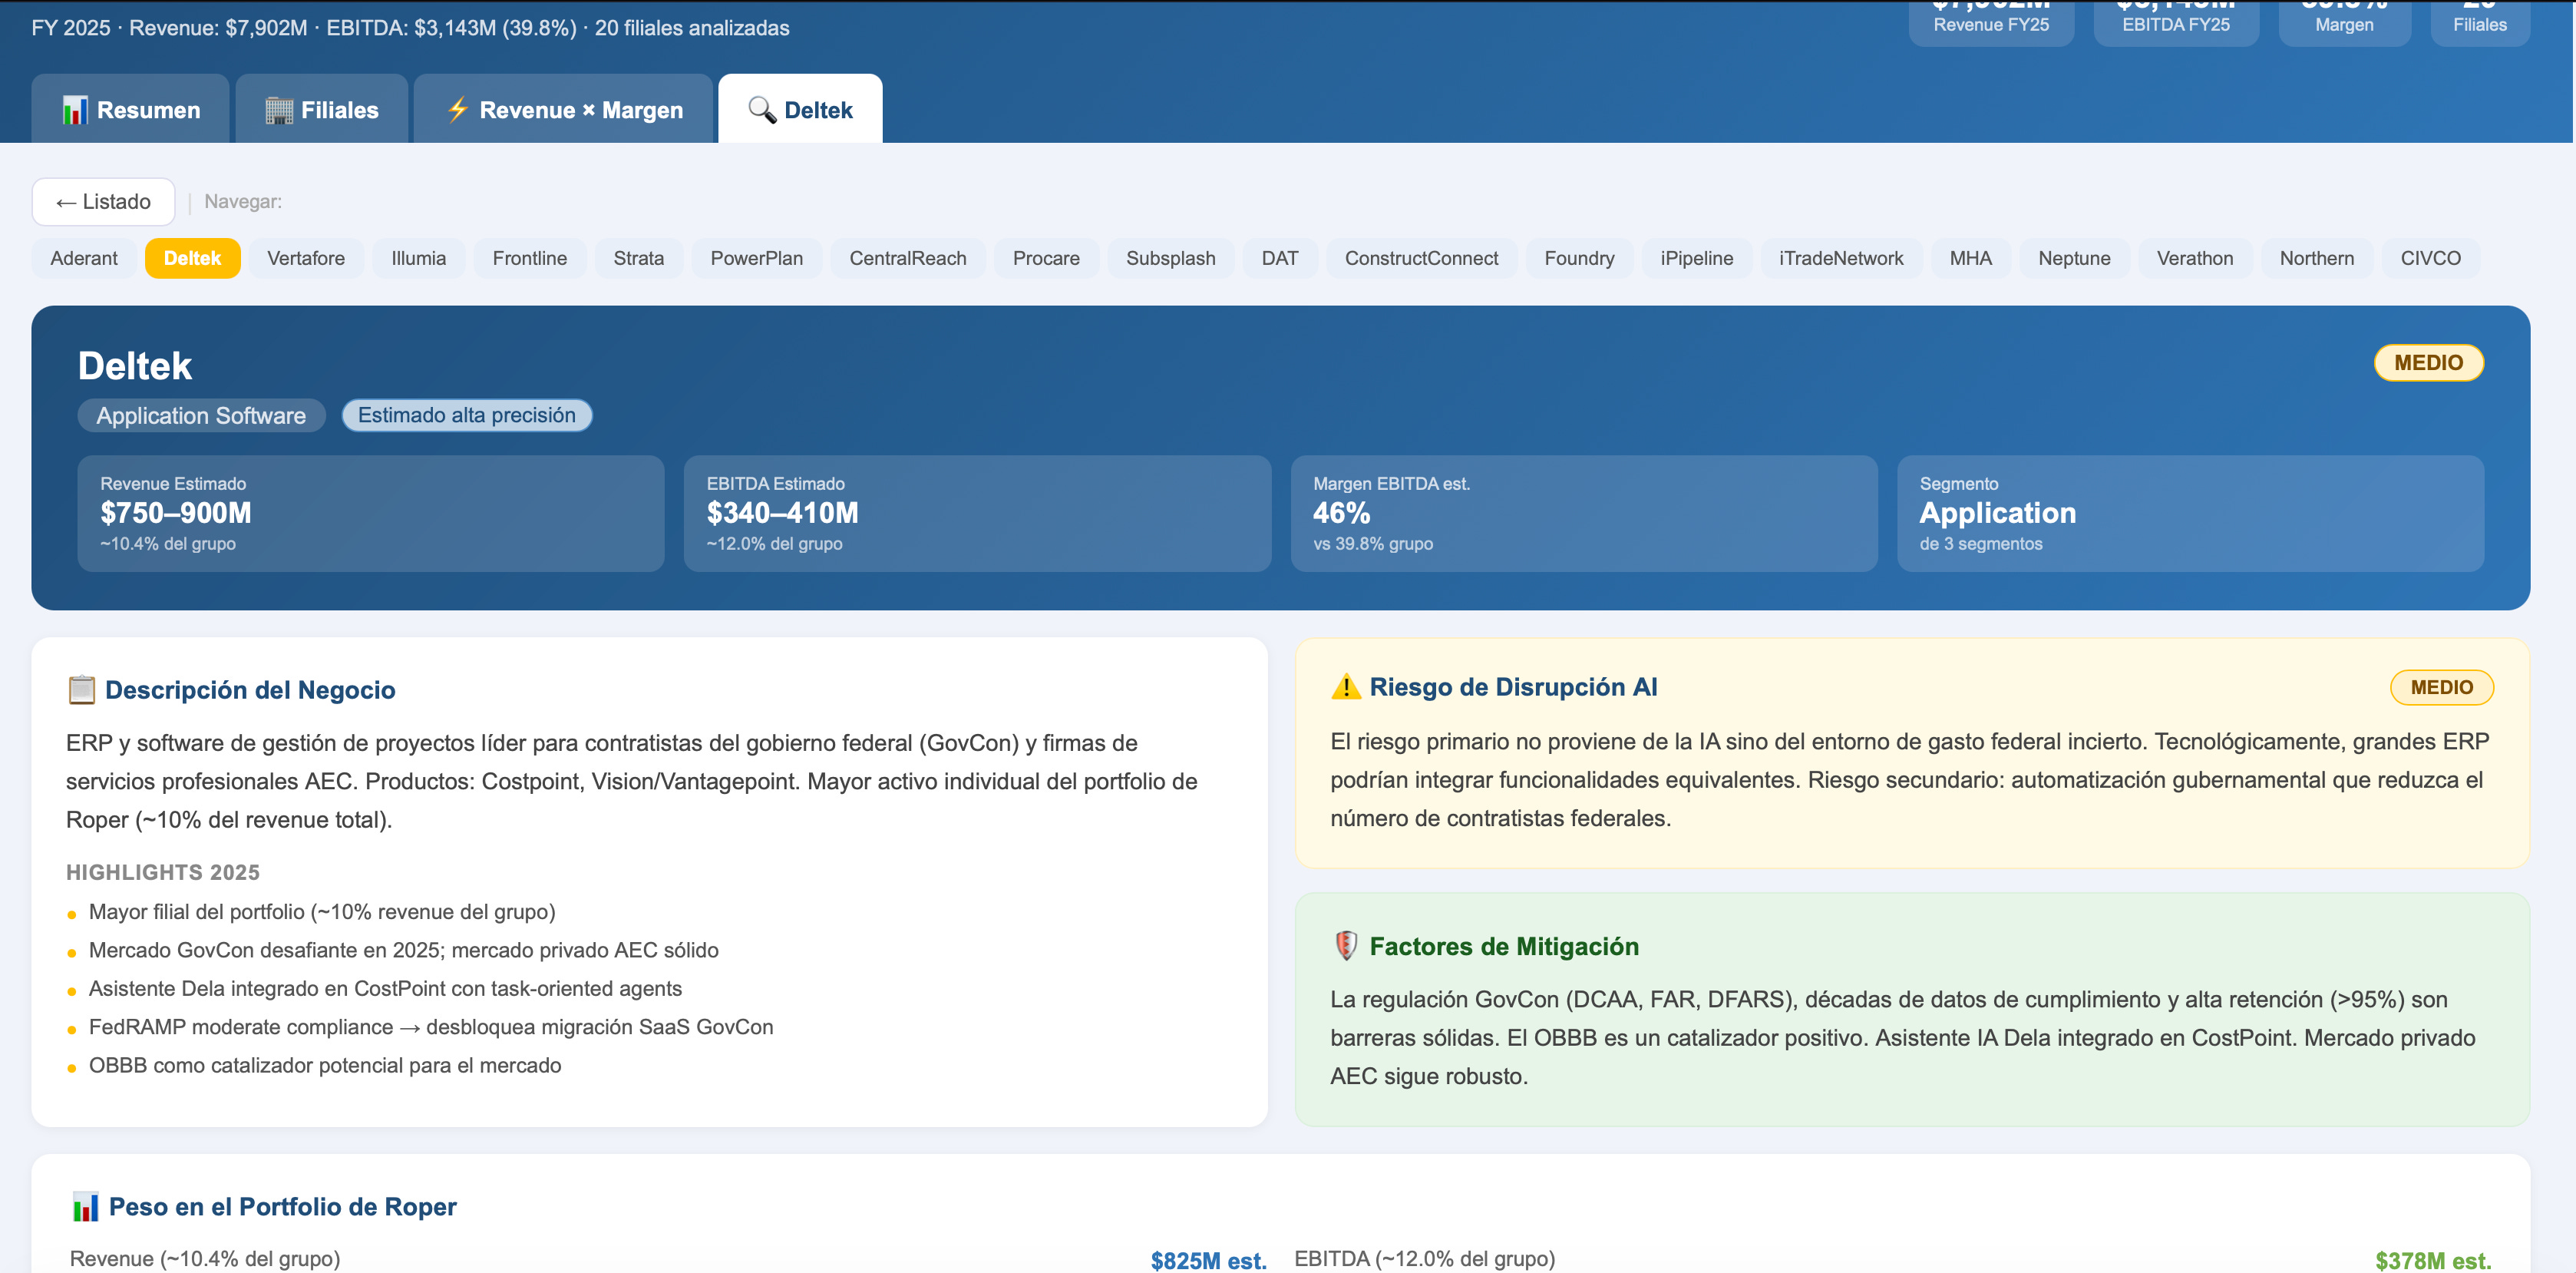2576x1273 pixels.
Task: Click the clipboard icon beside Descripción del Negocio
Action: click(x=81, y=690)
